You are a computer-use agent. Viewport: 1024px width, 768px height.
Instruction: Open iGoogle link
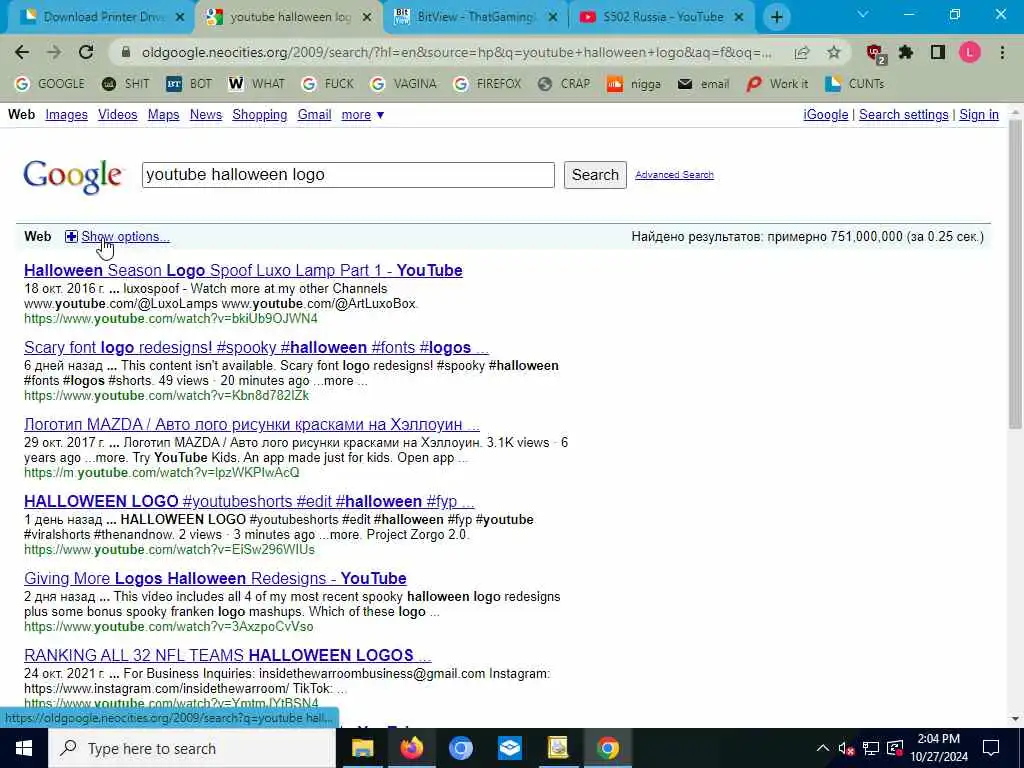(825, 115)
